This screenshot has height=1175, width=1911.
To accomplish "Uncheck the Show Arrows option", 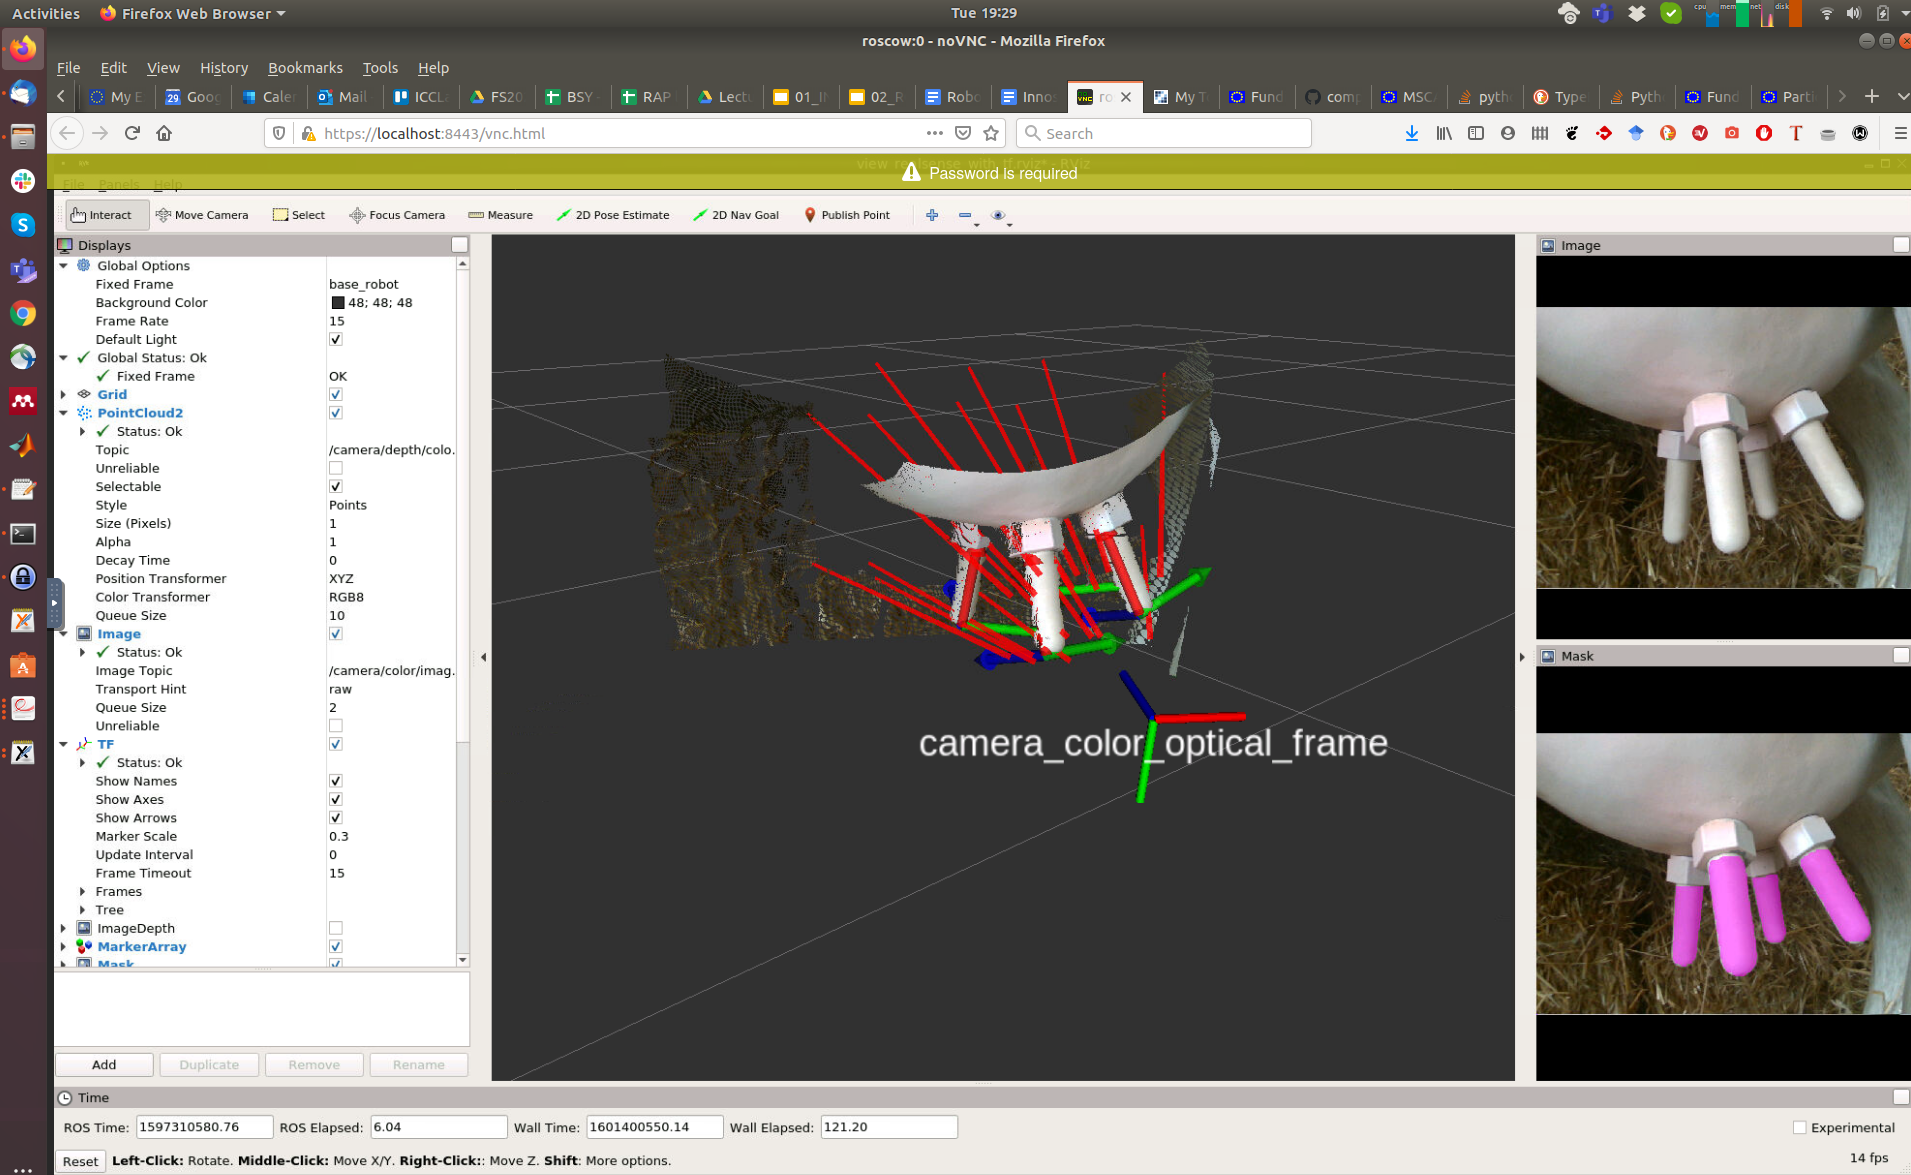I will (336, 818).
